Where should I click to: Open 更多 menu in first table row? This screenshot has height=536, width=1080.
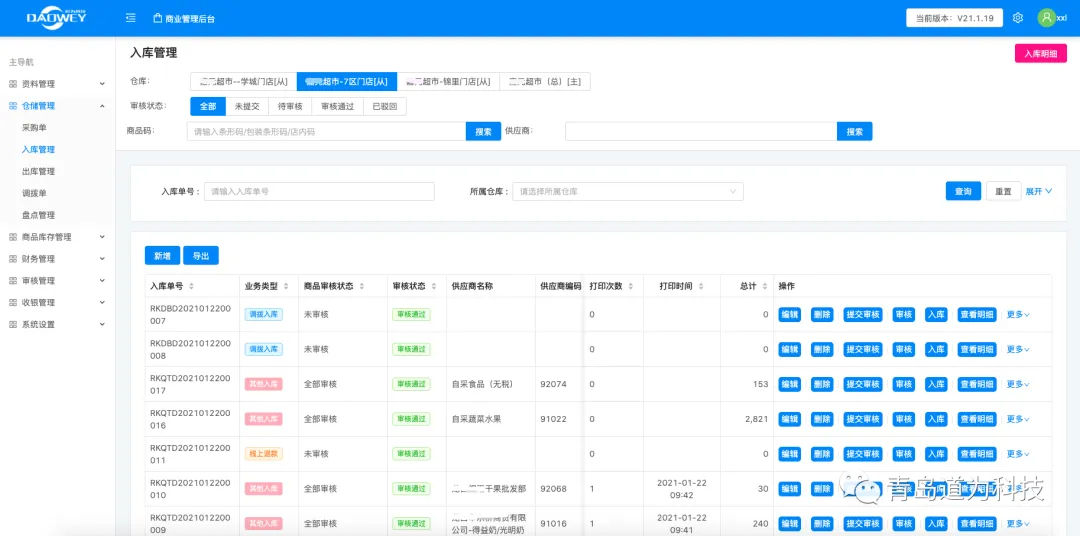pyautogui.click(x=1017, y=315)
